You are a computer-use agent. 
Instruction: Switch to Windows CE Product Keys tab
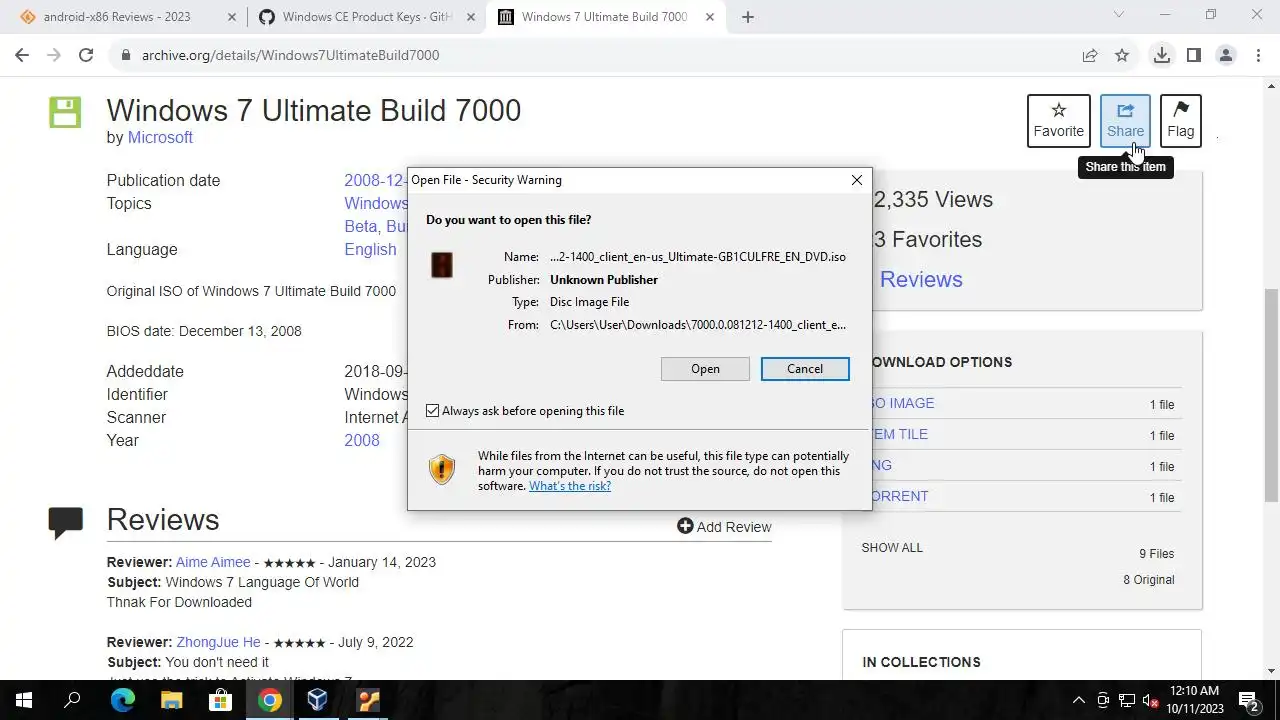pyautogui.click(x=367, y=17)
